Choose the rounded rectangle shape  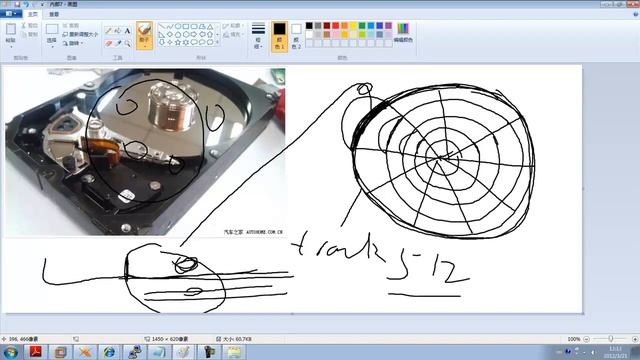194,27
